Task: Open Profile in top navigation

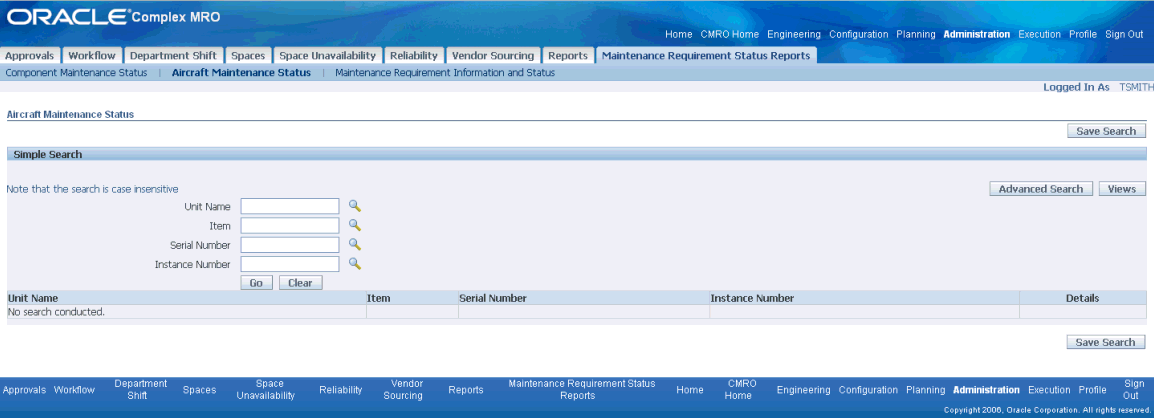Action: coord(1083,35)
